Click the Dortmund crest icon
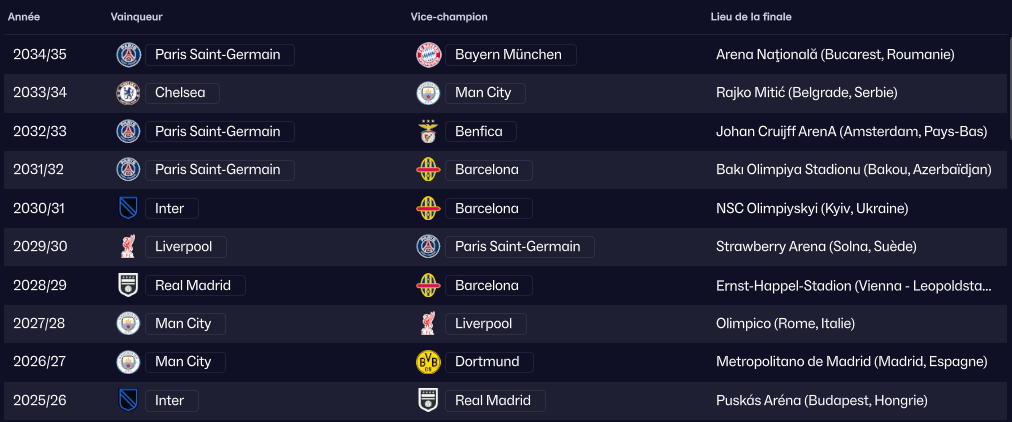 click(428, 362)
